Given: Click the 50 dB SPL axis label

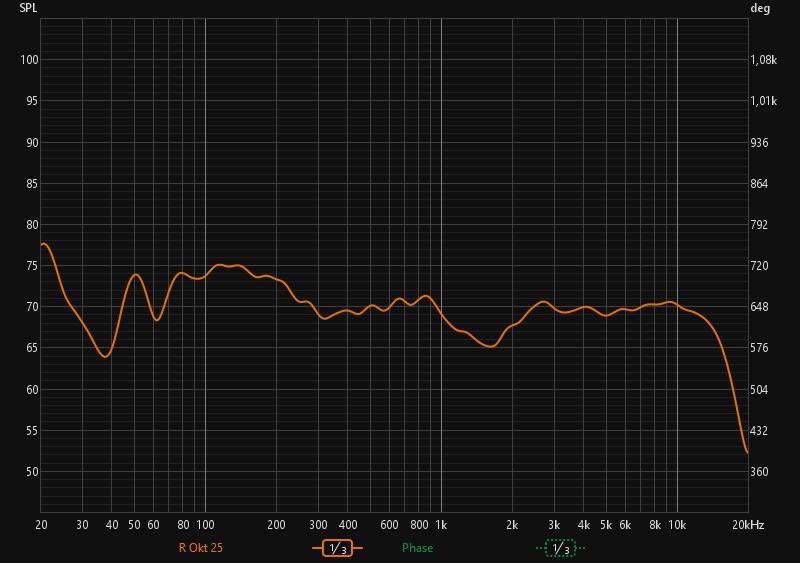Looking at the screenshot, I should pos(31,472).
